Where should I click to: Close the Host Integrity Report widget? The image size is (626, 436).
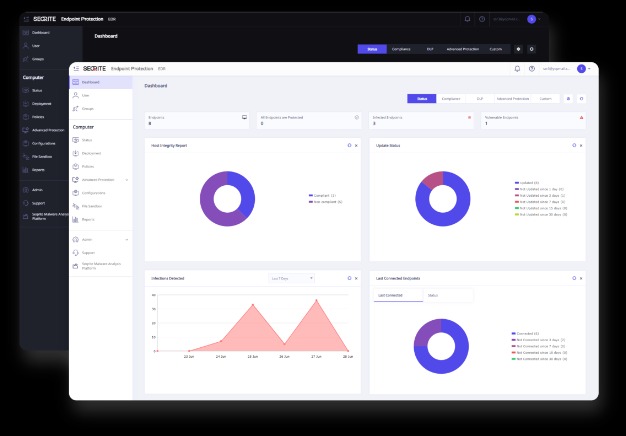[356, 145]
